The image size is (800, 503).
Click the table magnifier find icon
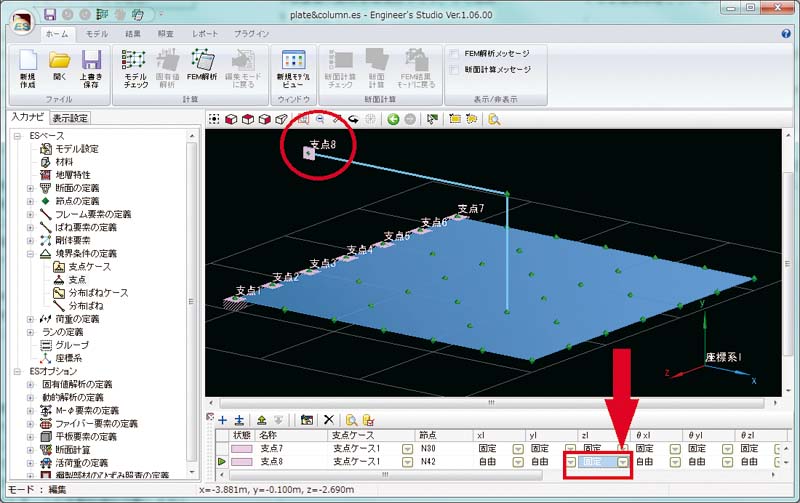click(351, 420)
